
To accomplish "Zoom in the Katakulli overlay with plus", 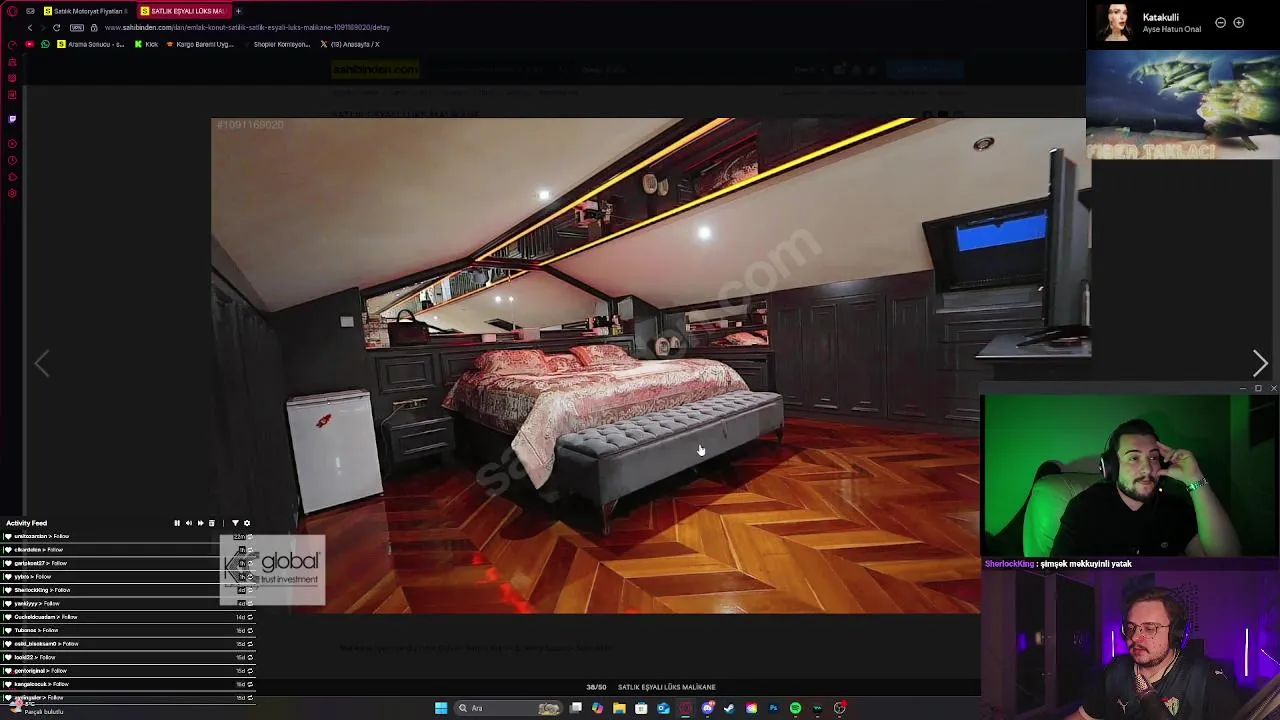I will (1238, 22).
